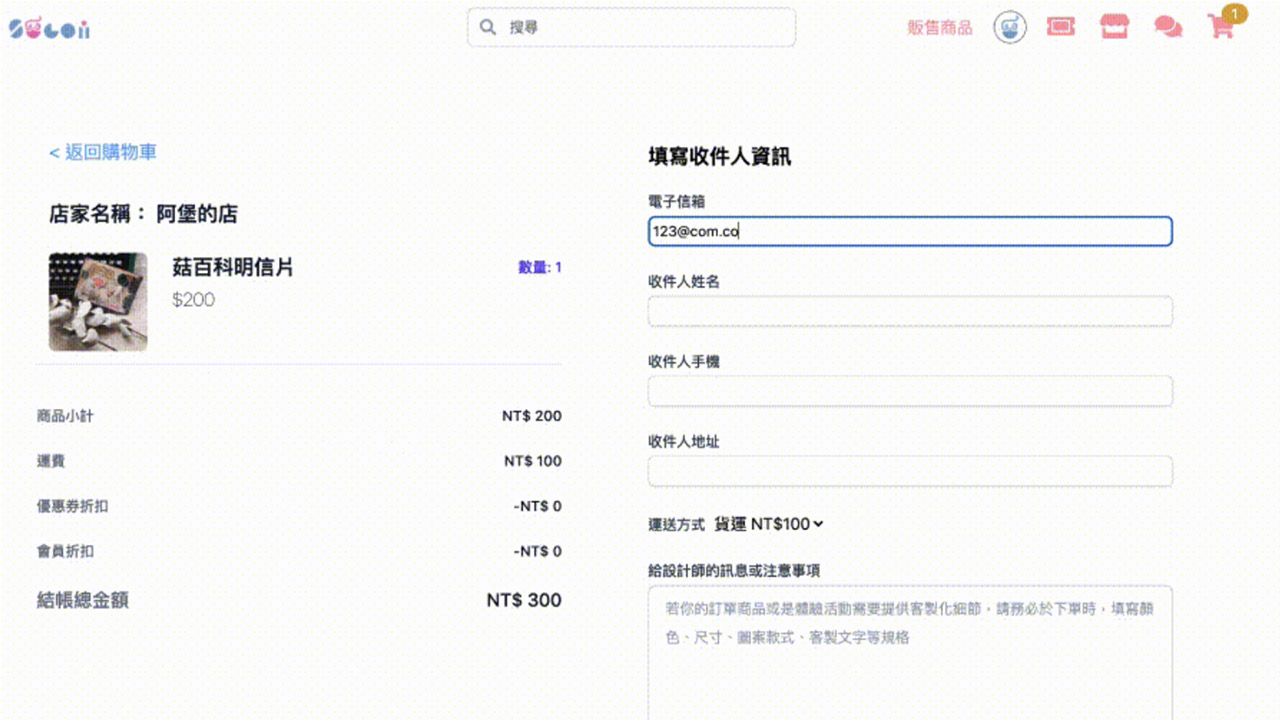Click the 阿堡的店 store name
The image size is (1280, 720).
click(197, 214)
